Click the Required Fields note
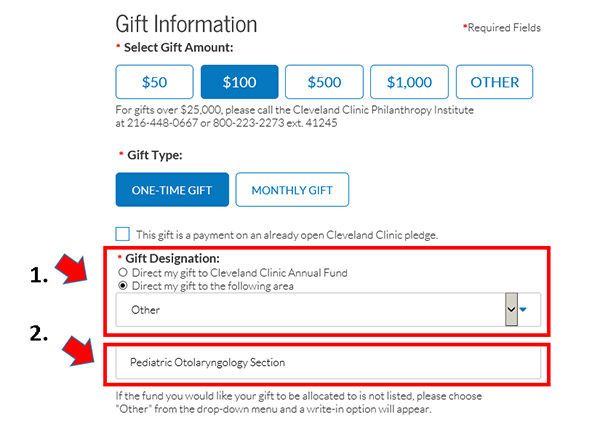Image resolution: width=600 pixels, height=425 pixels. 502,28
